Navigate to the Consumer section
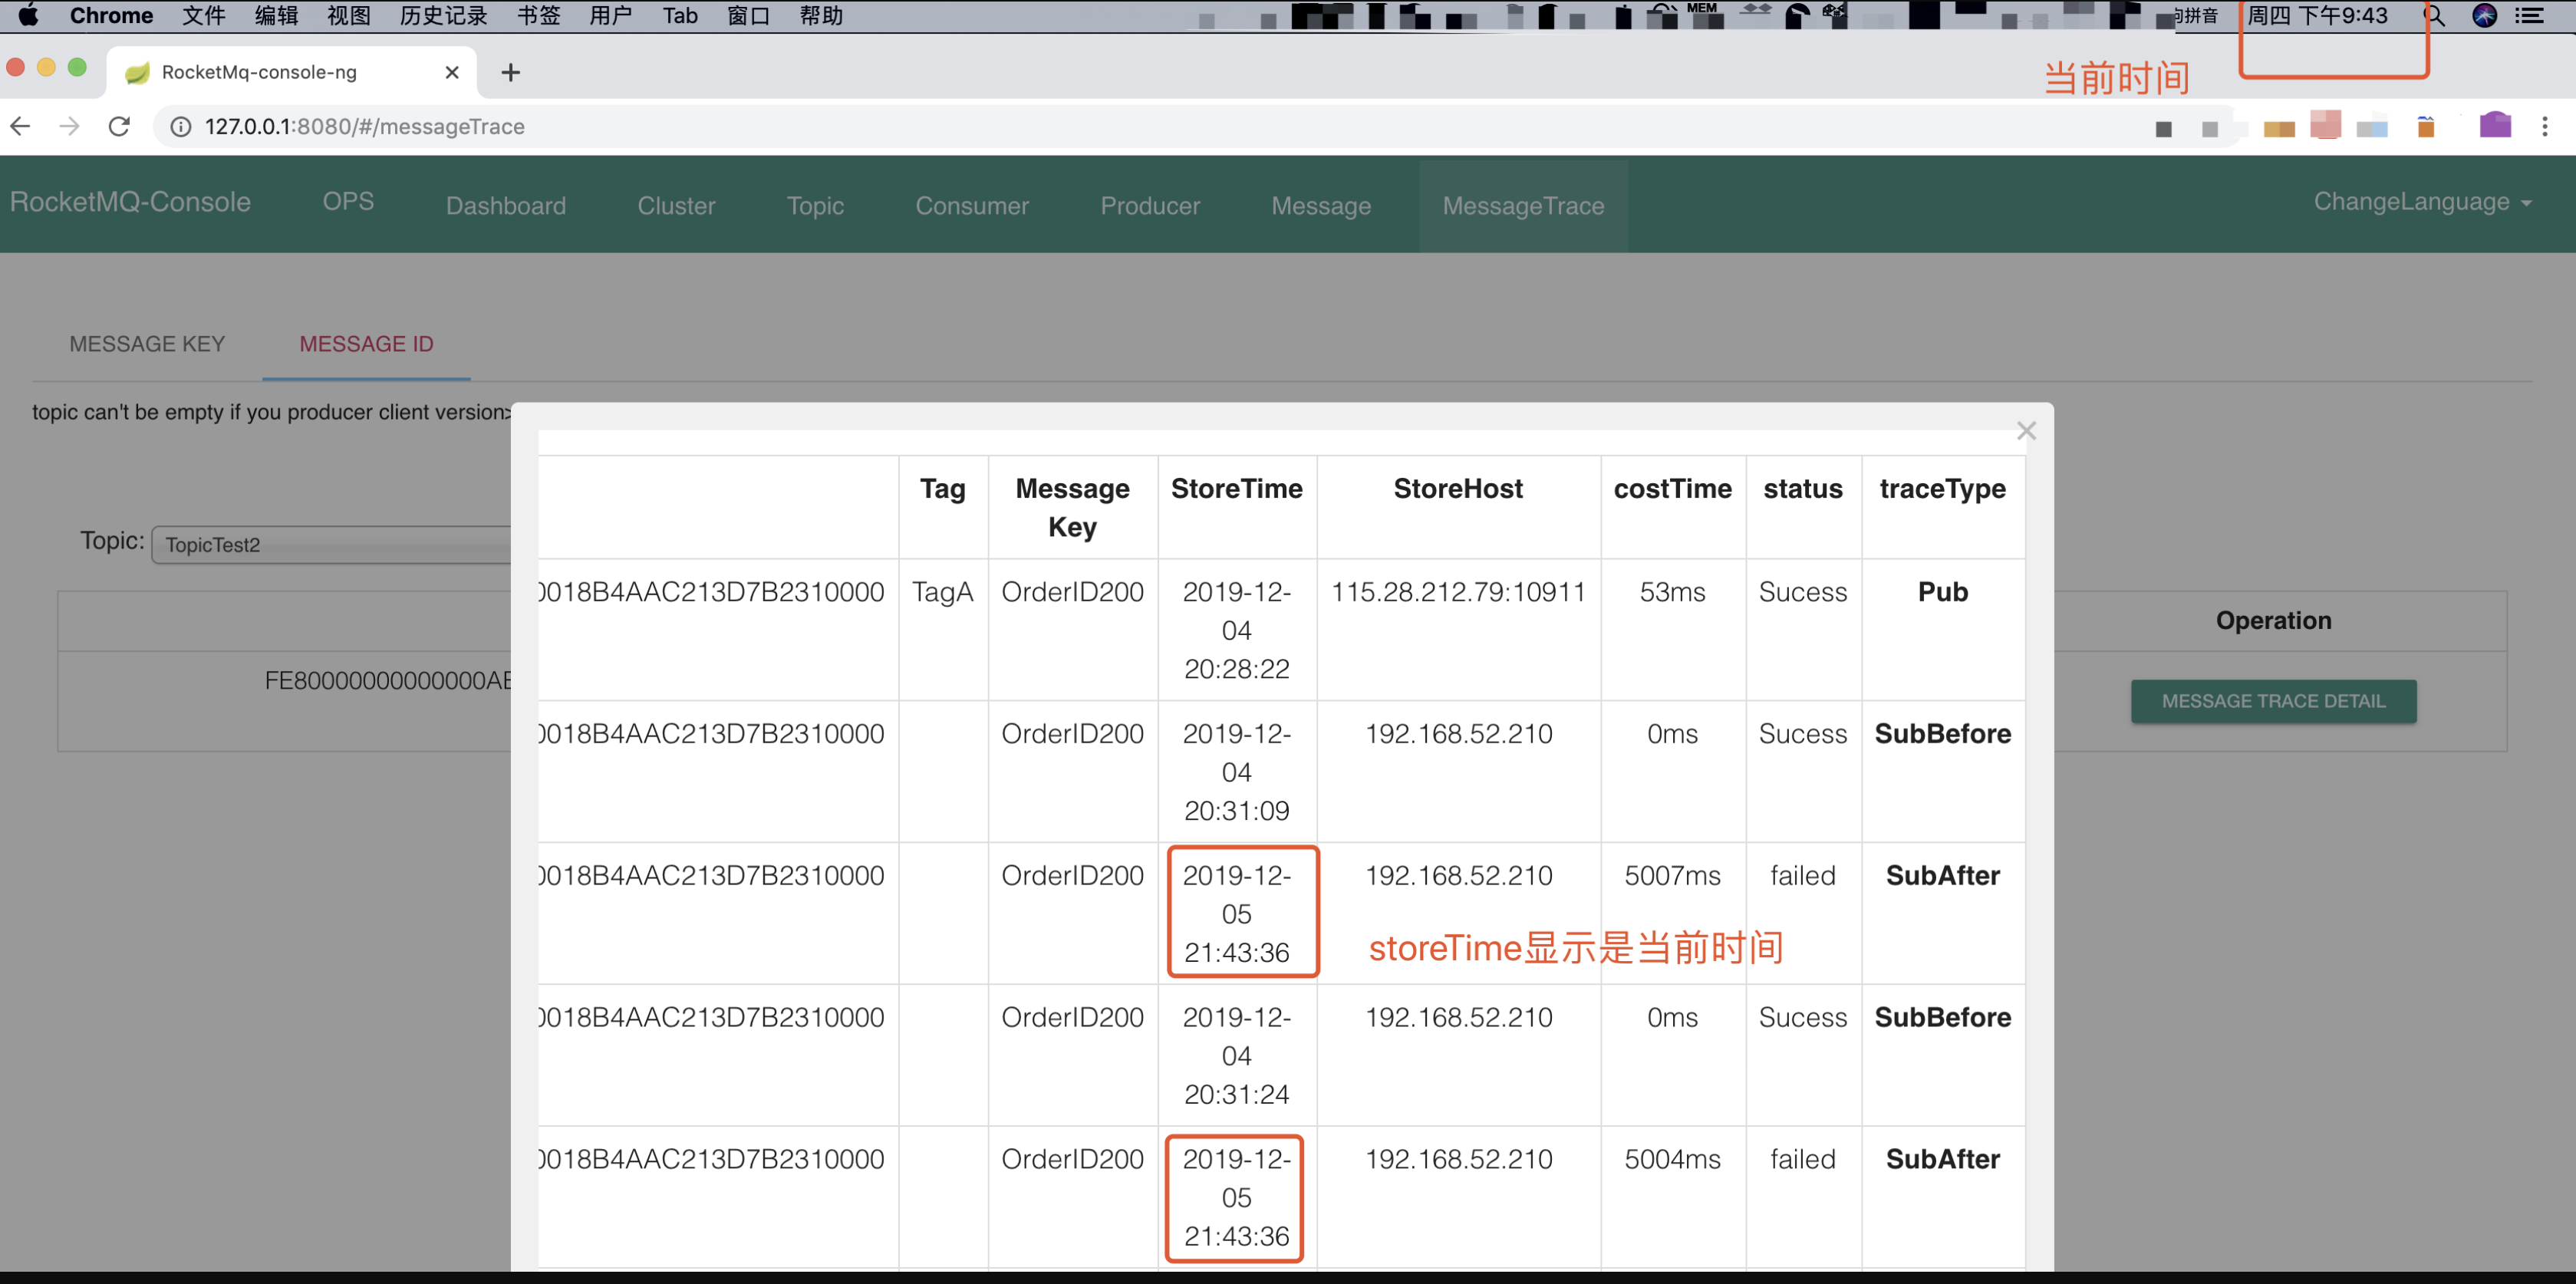Image resolution: width=2576 pixels, height=1284 pixels. coord(971,206)
